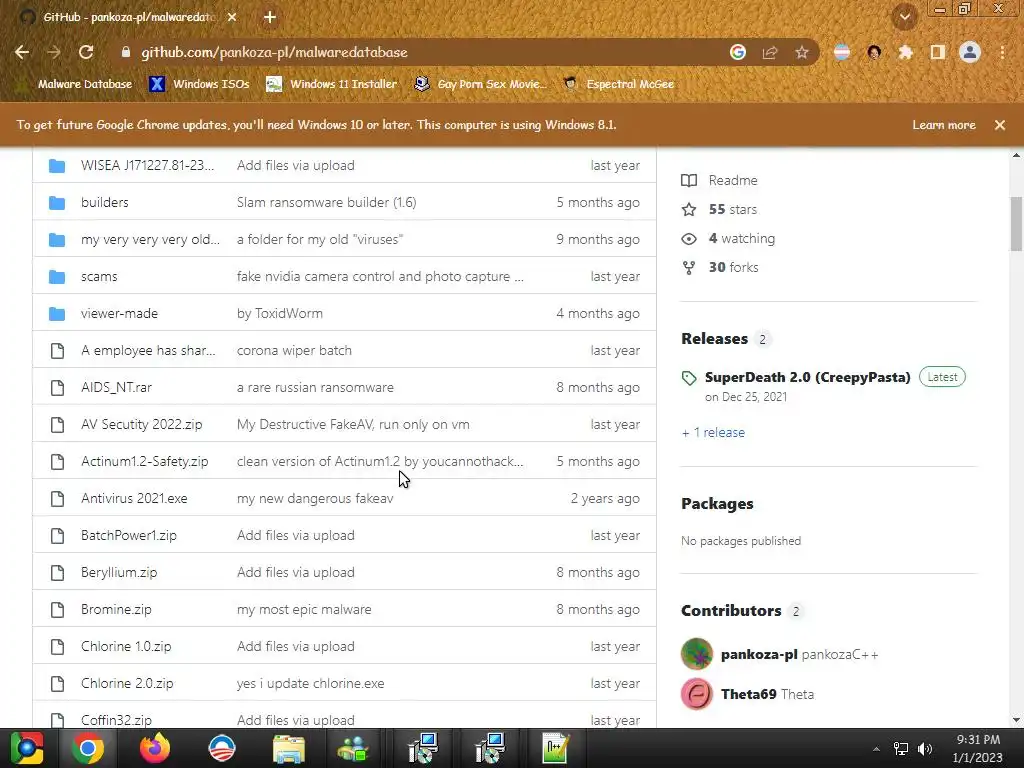
Task: Open Chlorine 2.0.zip file
Action: point(127,684)
